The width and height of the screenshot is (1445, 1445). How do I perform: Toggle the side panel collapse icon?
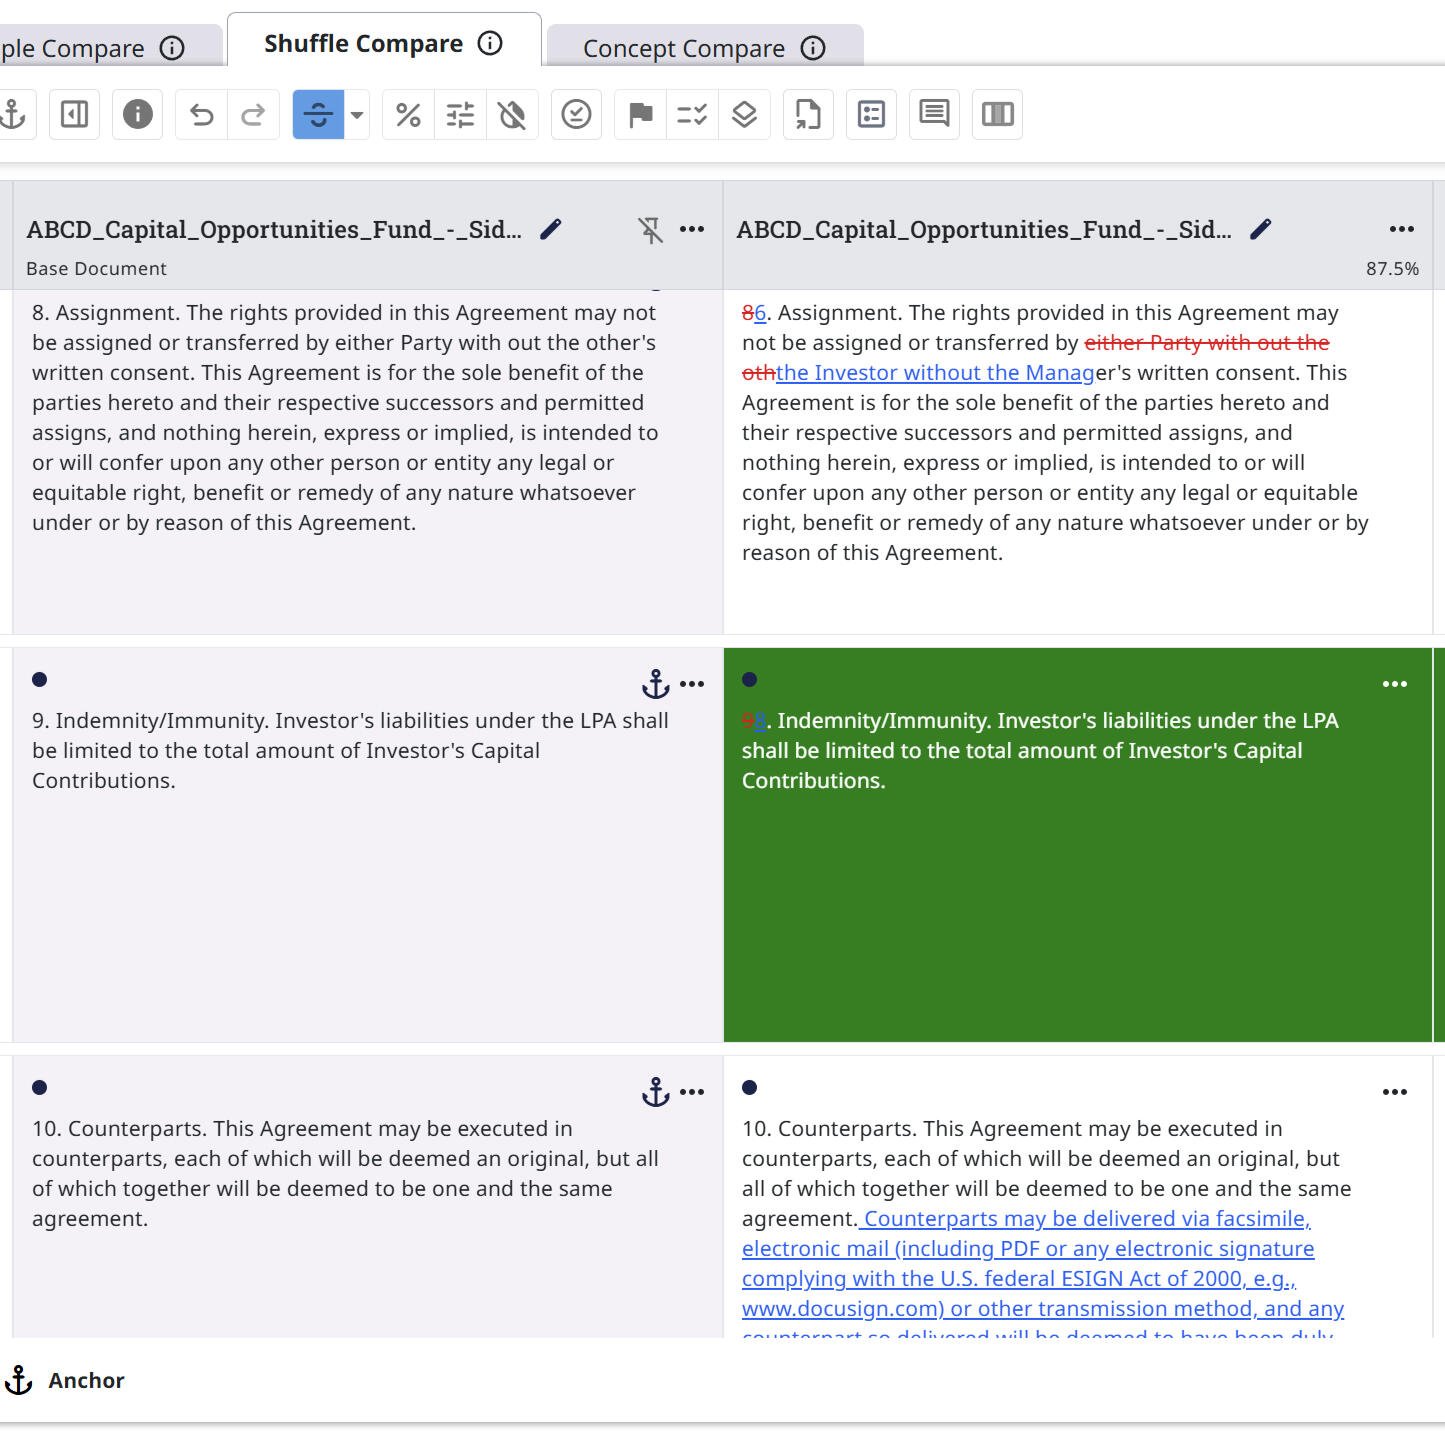click(75, 115)
